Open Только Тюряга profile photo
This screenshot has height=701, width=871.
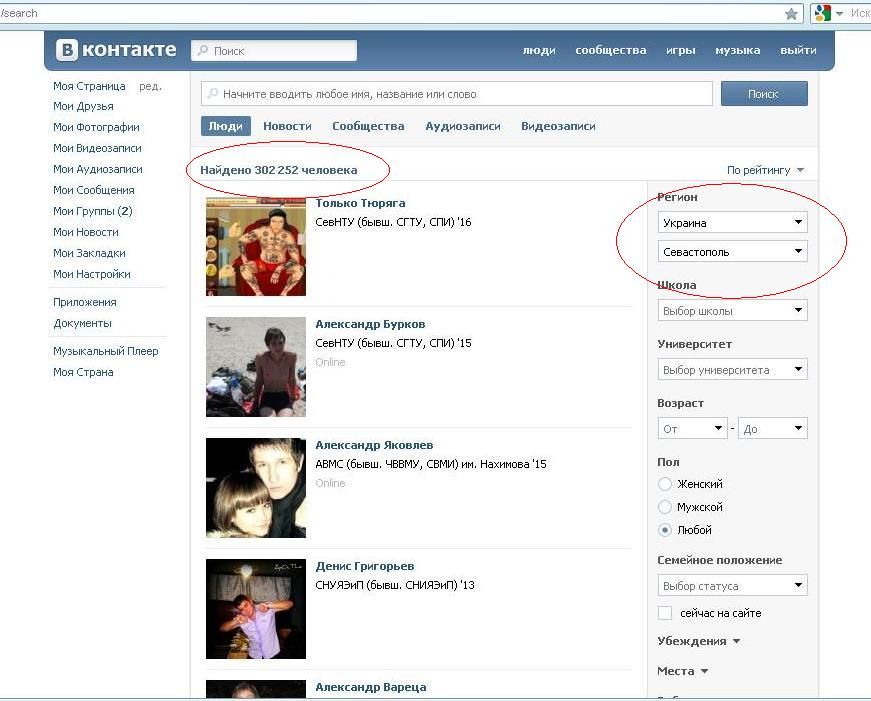[256, 246]
